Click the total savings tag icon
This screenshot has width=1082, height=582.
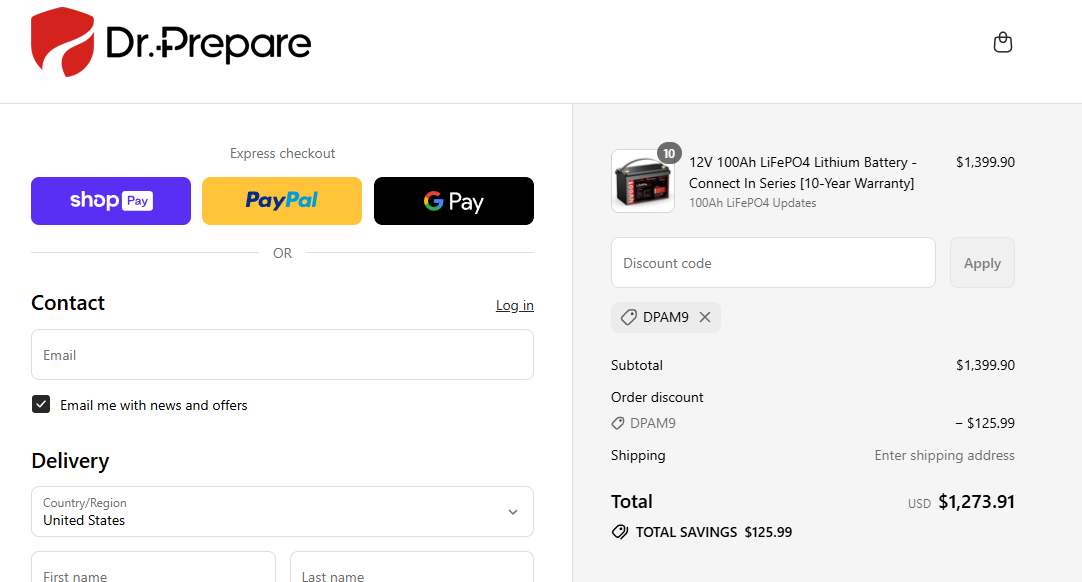coord(620,532)
